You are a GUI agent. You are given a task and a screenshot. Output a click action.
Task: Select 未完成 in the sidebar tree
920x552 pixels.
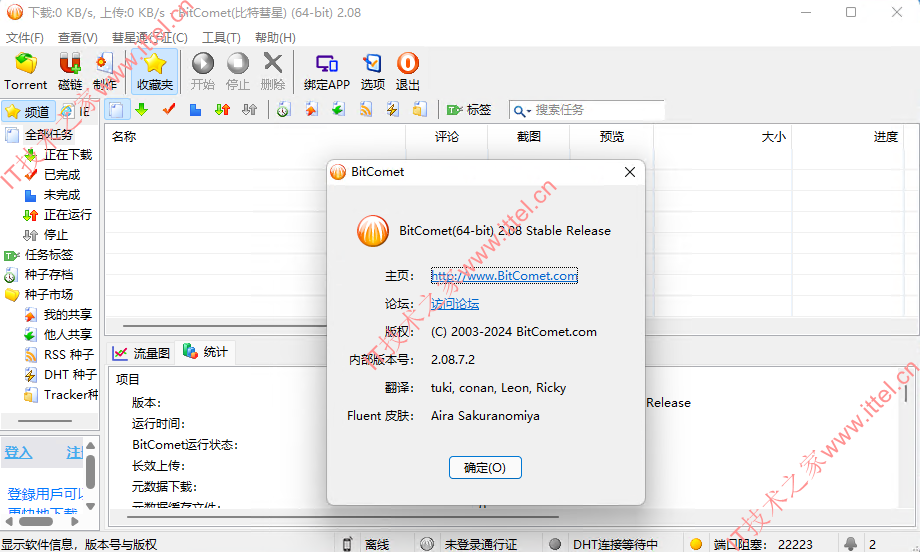point(62,195)
